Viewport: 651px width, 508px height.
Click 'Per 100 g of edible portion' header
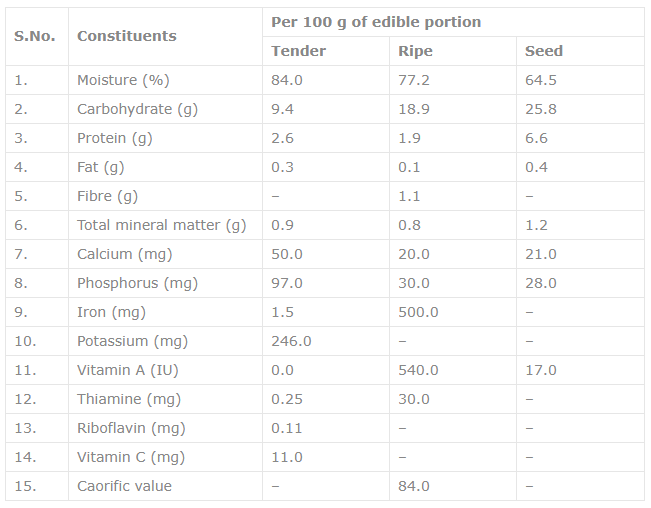pos(376,22)
